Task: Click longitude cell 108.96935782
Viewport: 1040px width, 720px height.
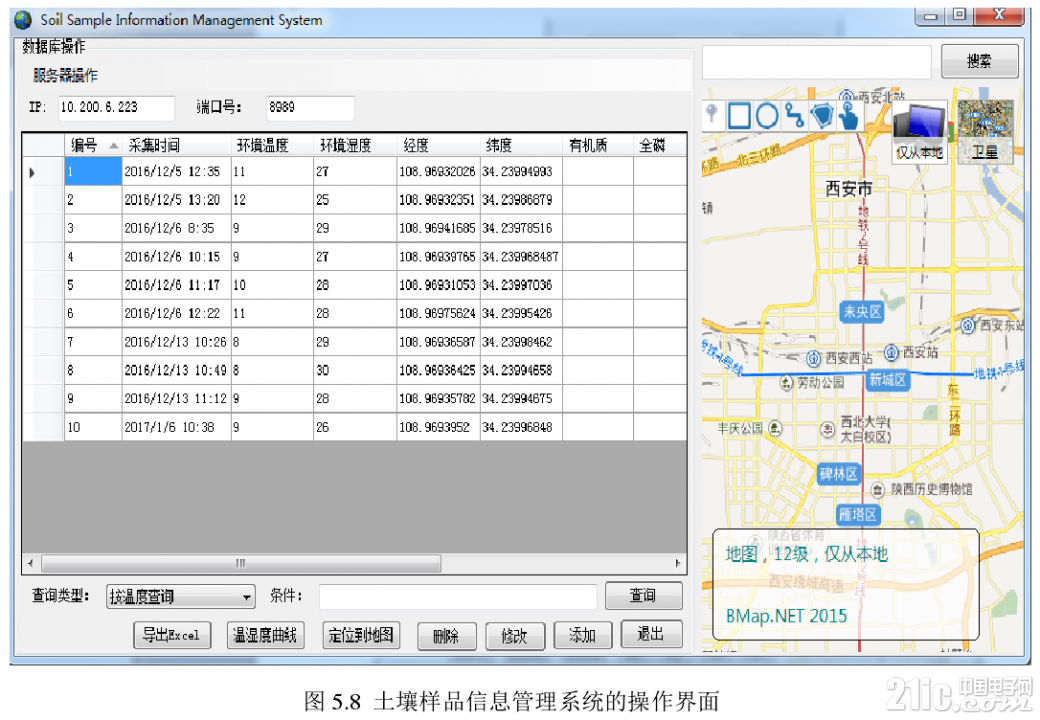Action: (x=438, y=399)
